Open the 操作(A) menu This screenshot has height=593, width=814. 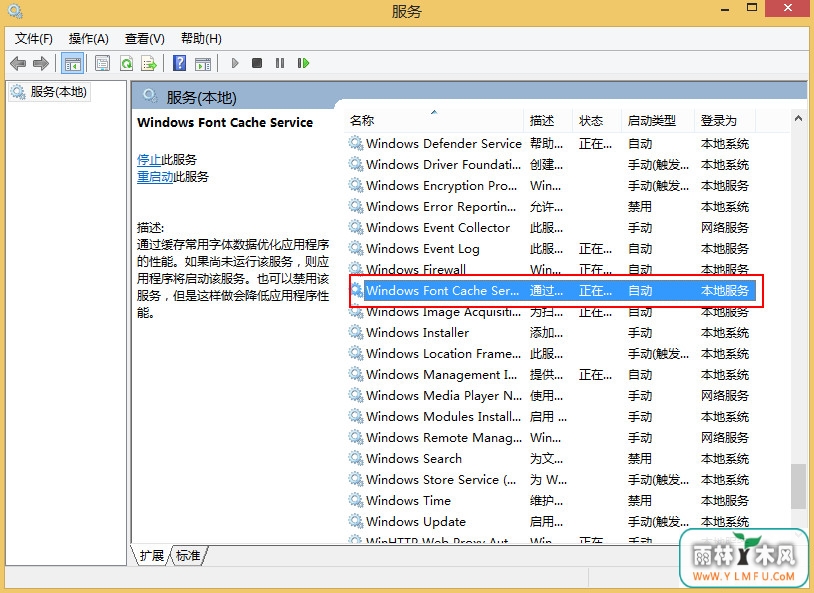[x=89, y=38]
